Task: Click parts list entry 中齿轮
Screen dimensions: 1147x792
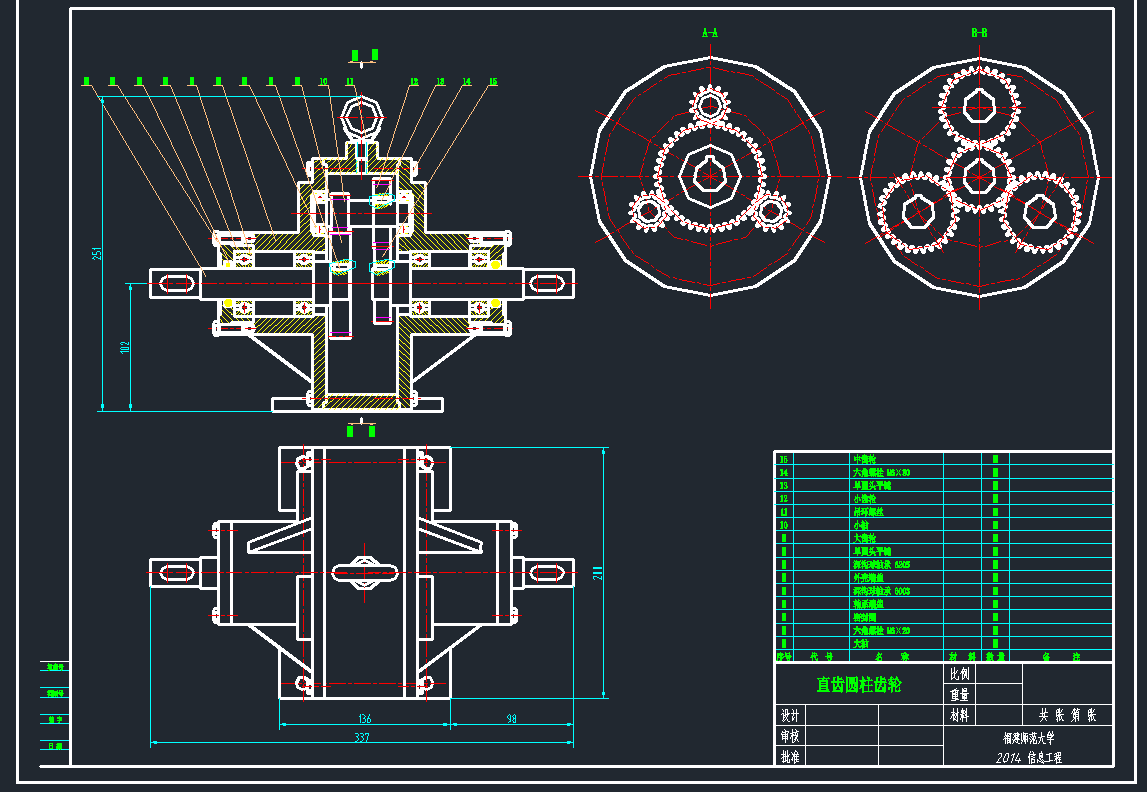Action: pyautogui.click(x=864, y=459)
